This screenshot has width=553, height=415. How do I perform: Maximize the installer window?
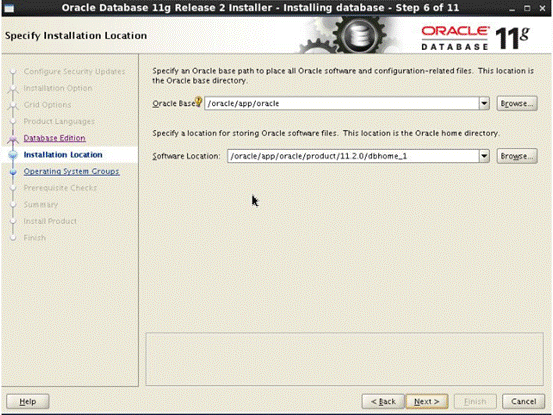click(x=527, y=8)
